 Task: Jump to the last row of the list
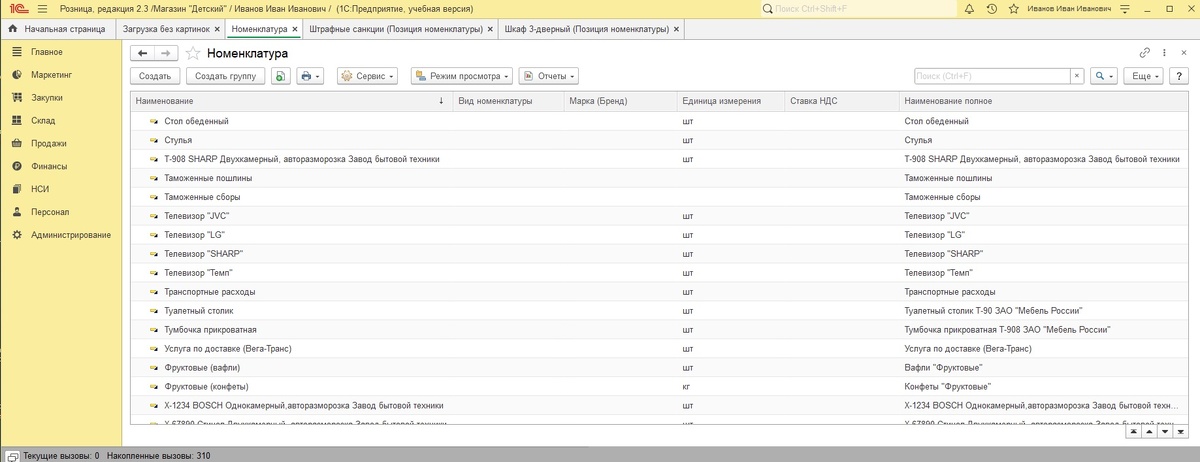coord(1181,432)
